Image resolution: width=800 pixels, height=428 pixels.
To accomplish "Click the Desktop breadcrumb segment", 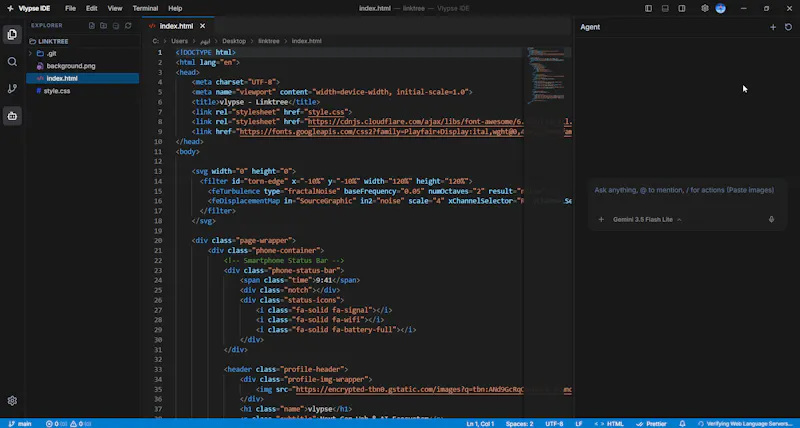I will point(234,41).
